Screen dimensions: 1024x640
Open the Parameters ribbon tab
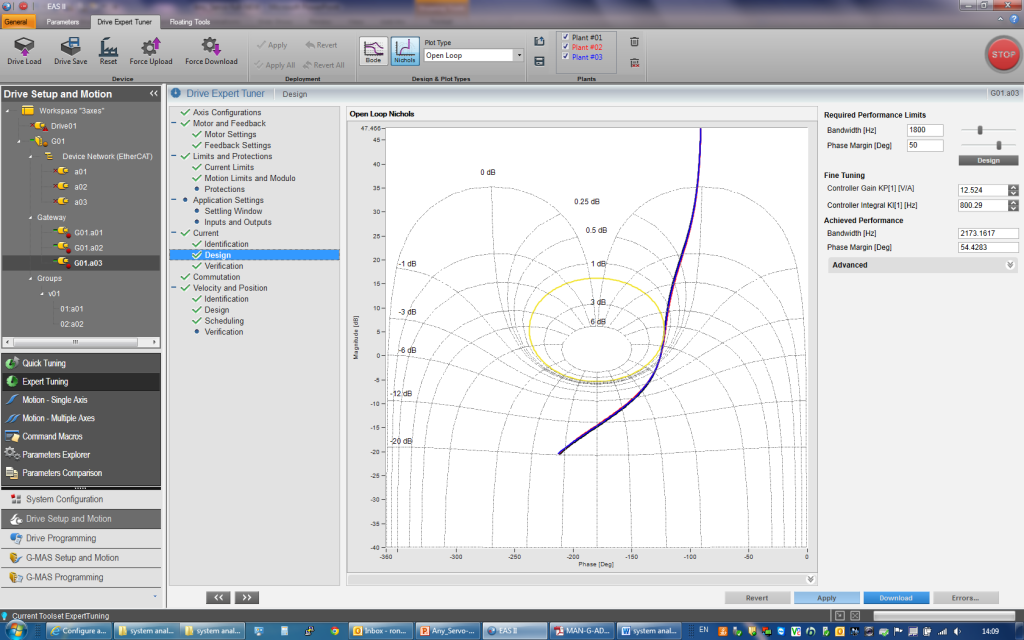(x=63, y=21)
